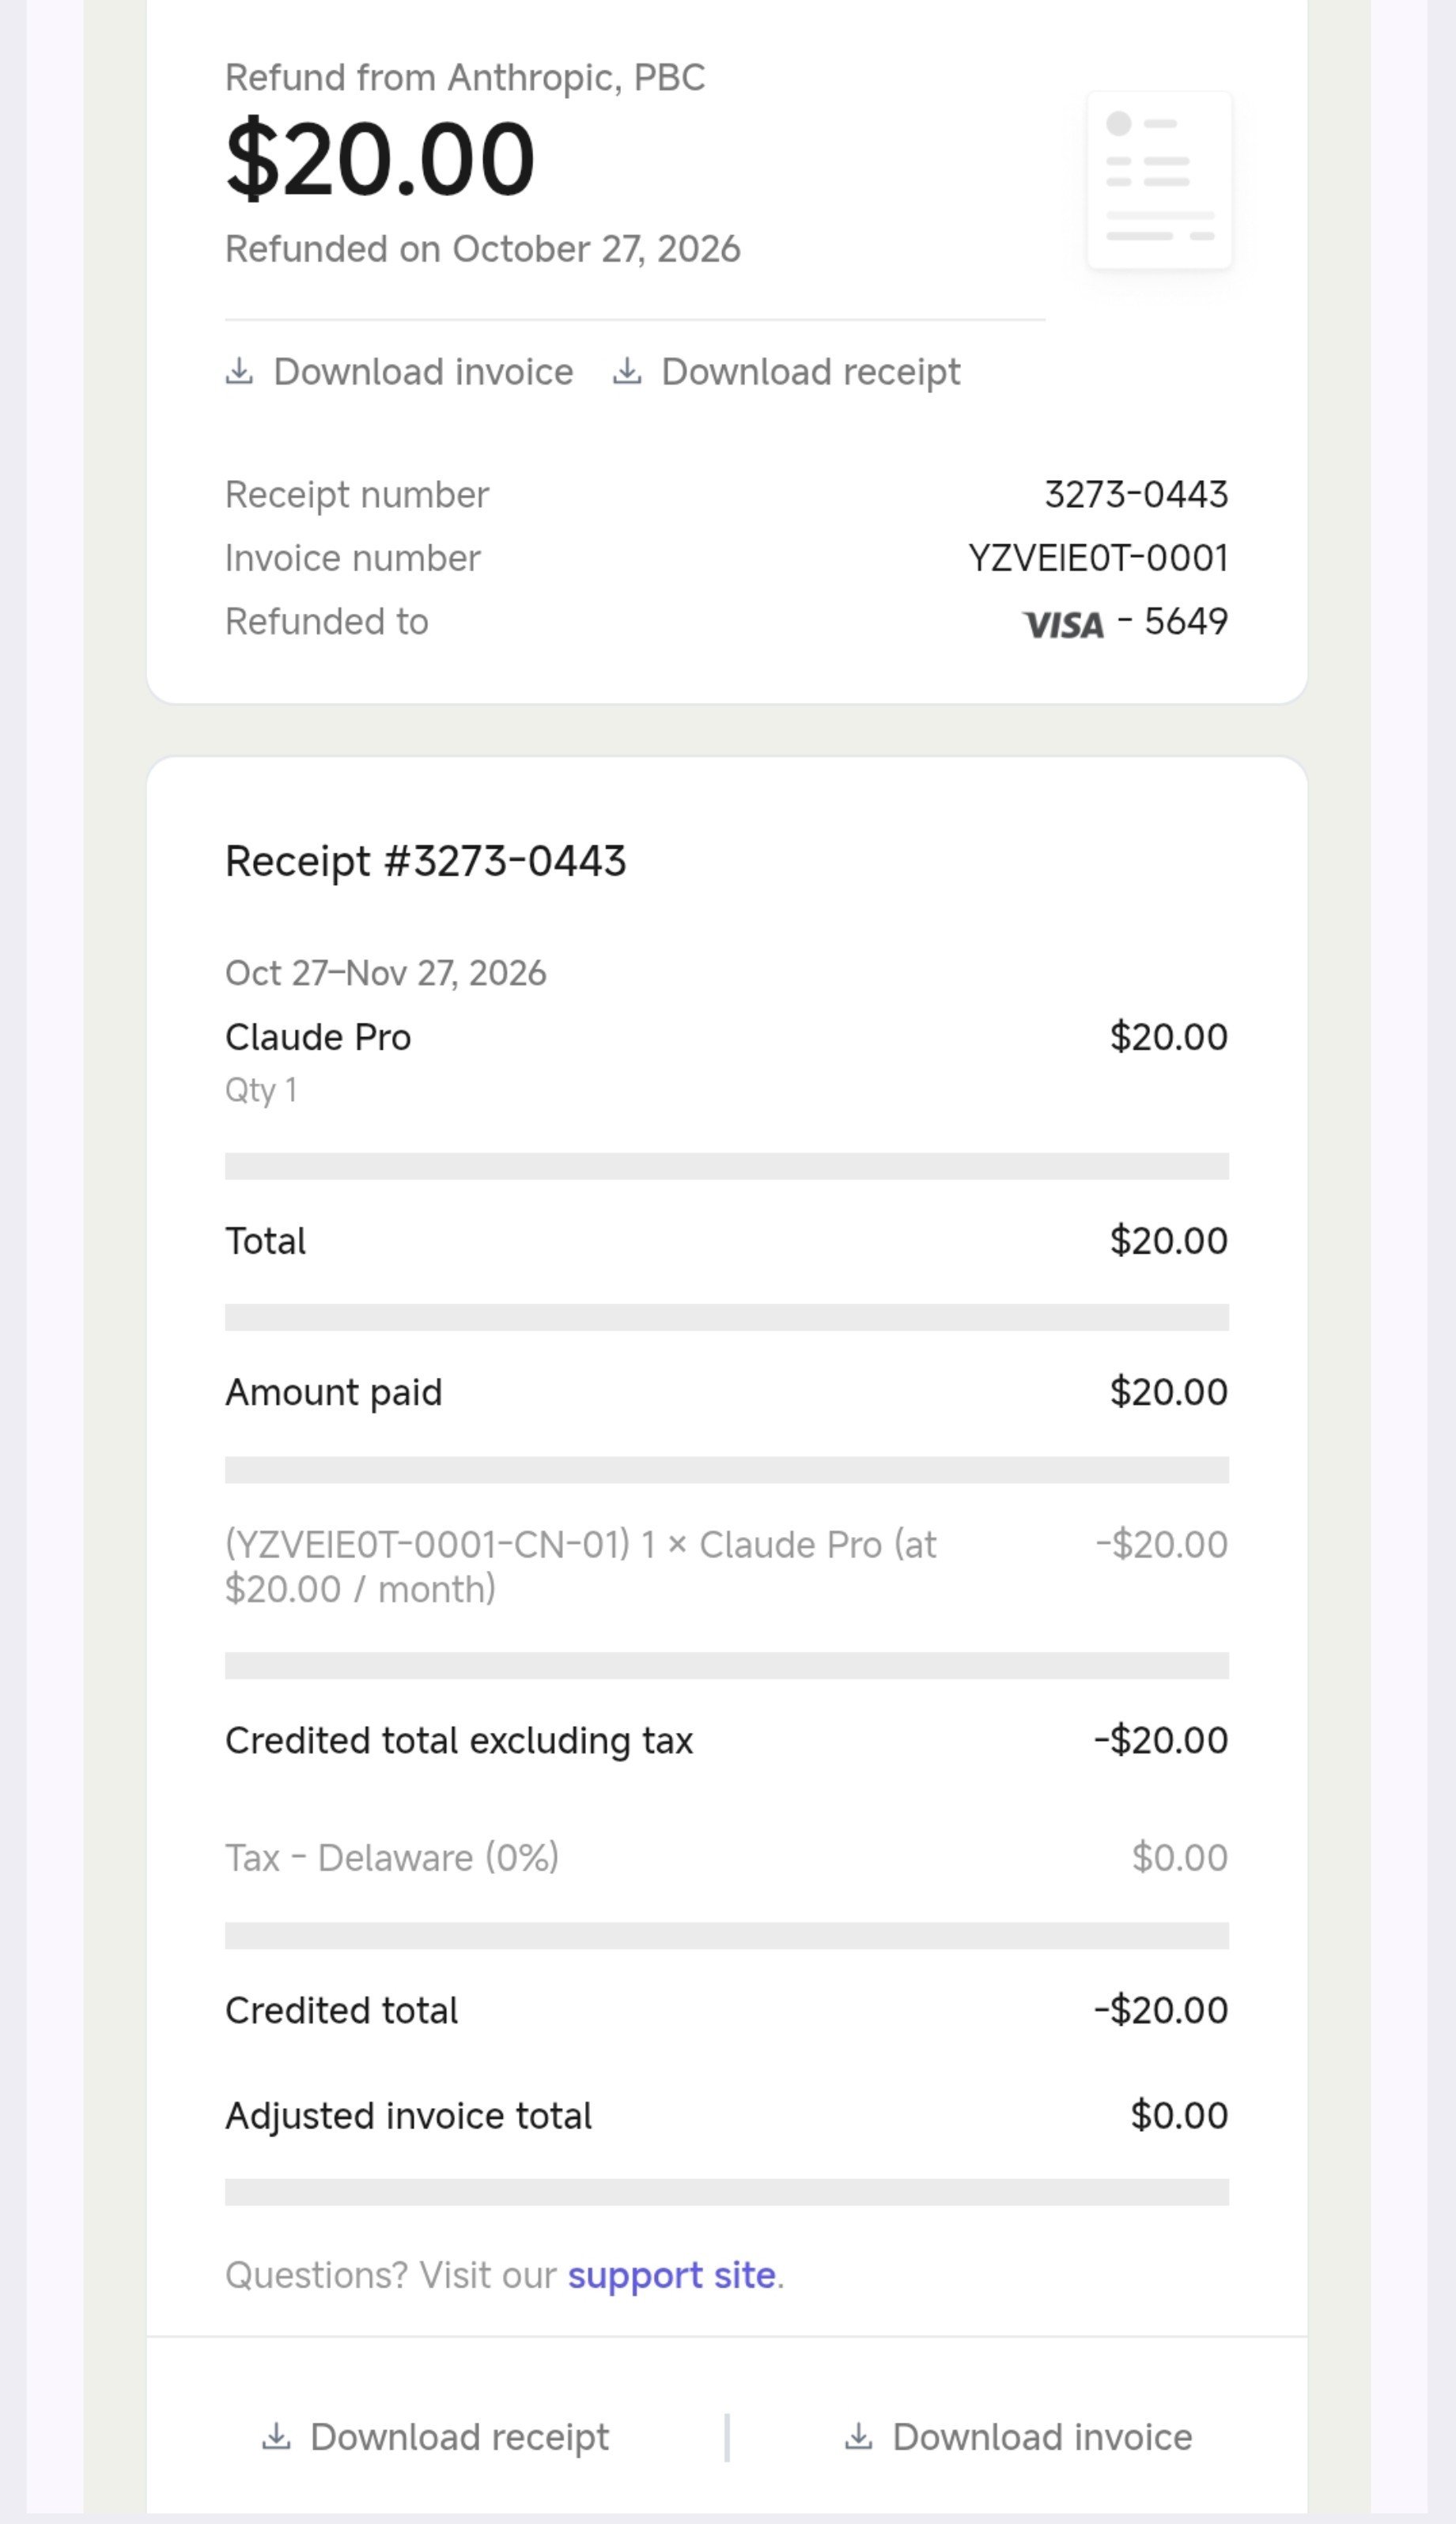Select footer Download receipt button label
Viewport: 1456px width, 2524px height.
[459, 2437]
